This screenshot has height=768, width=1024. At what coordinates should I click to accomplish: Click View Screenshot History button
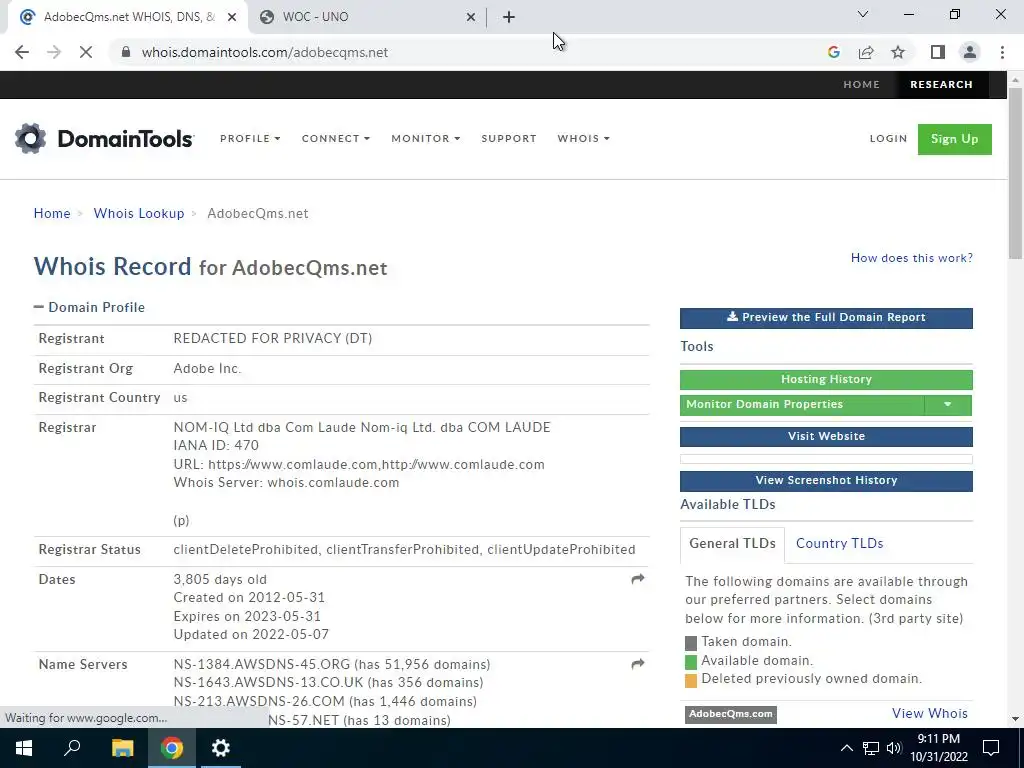point(826,481)
